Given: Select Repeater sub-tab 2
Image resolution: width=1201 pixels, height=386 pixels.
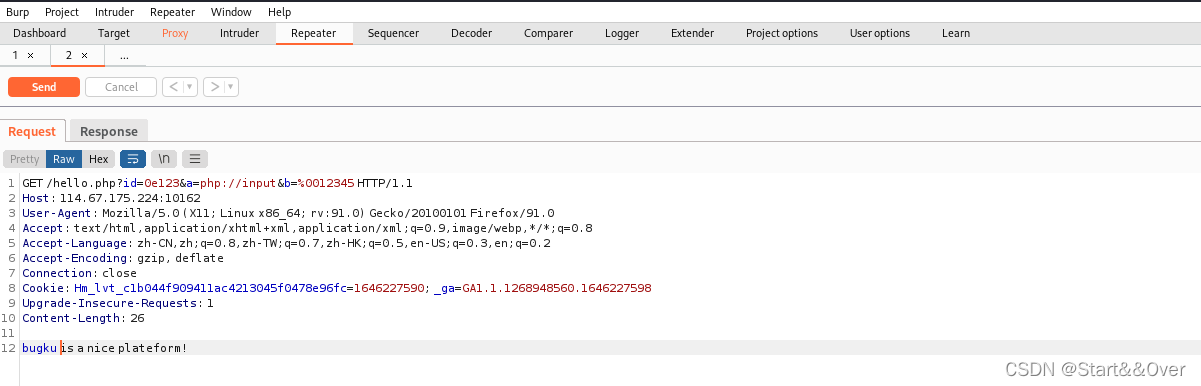Looking at the screenshot, I should pyautogui.click(x=69, y=56).
